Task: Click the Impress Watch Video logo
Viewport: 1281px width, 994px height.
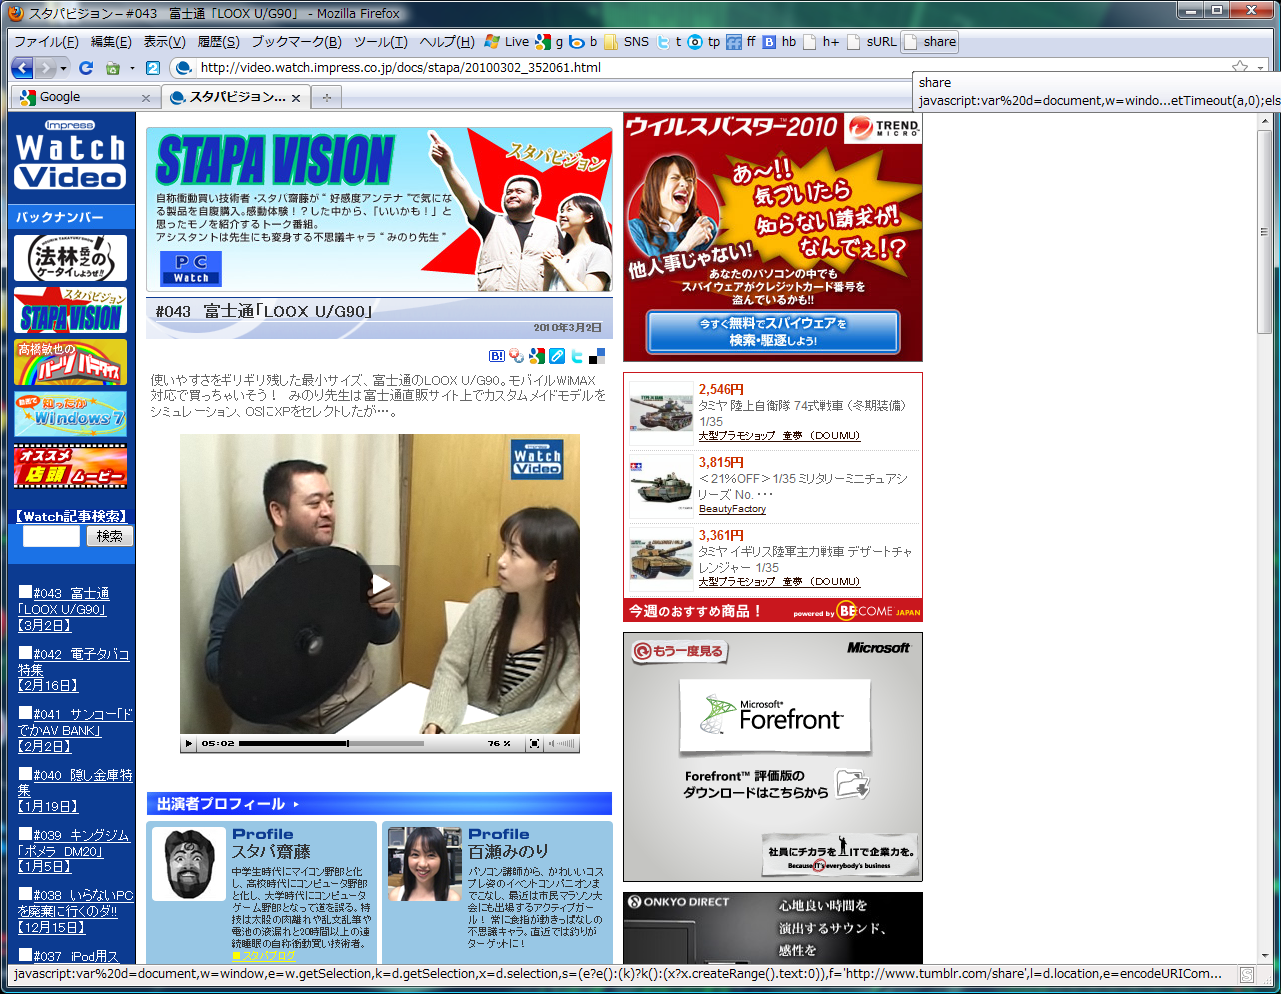Action: click(71, 155)
